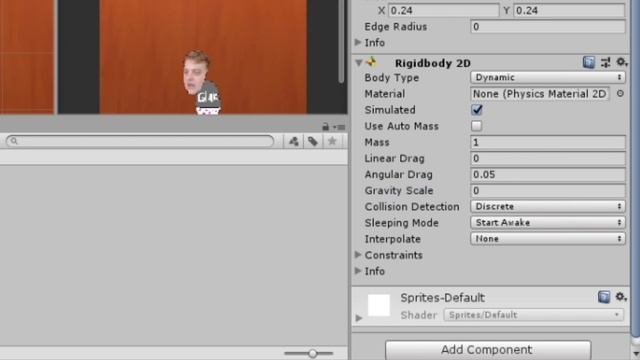Select the character sprite in Scene view

[x=202, y=83]
